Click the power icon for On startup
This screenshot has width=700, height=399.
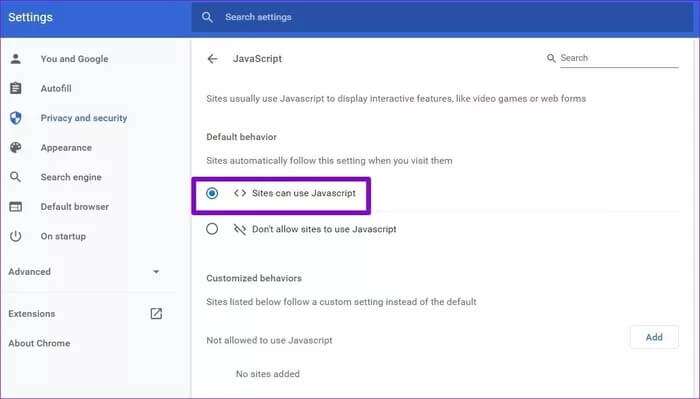tap(16, 236)
